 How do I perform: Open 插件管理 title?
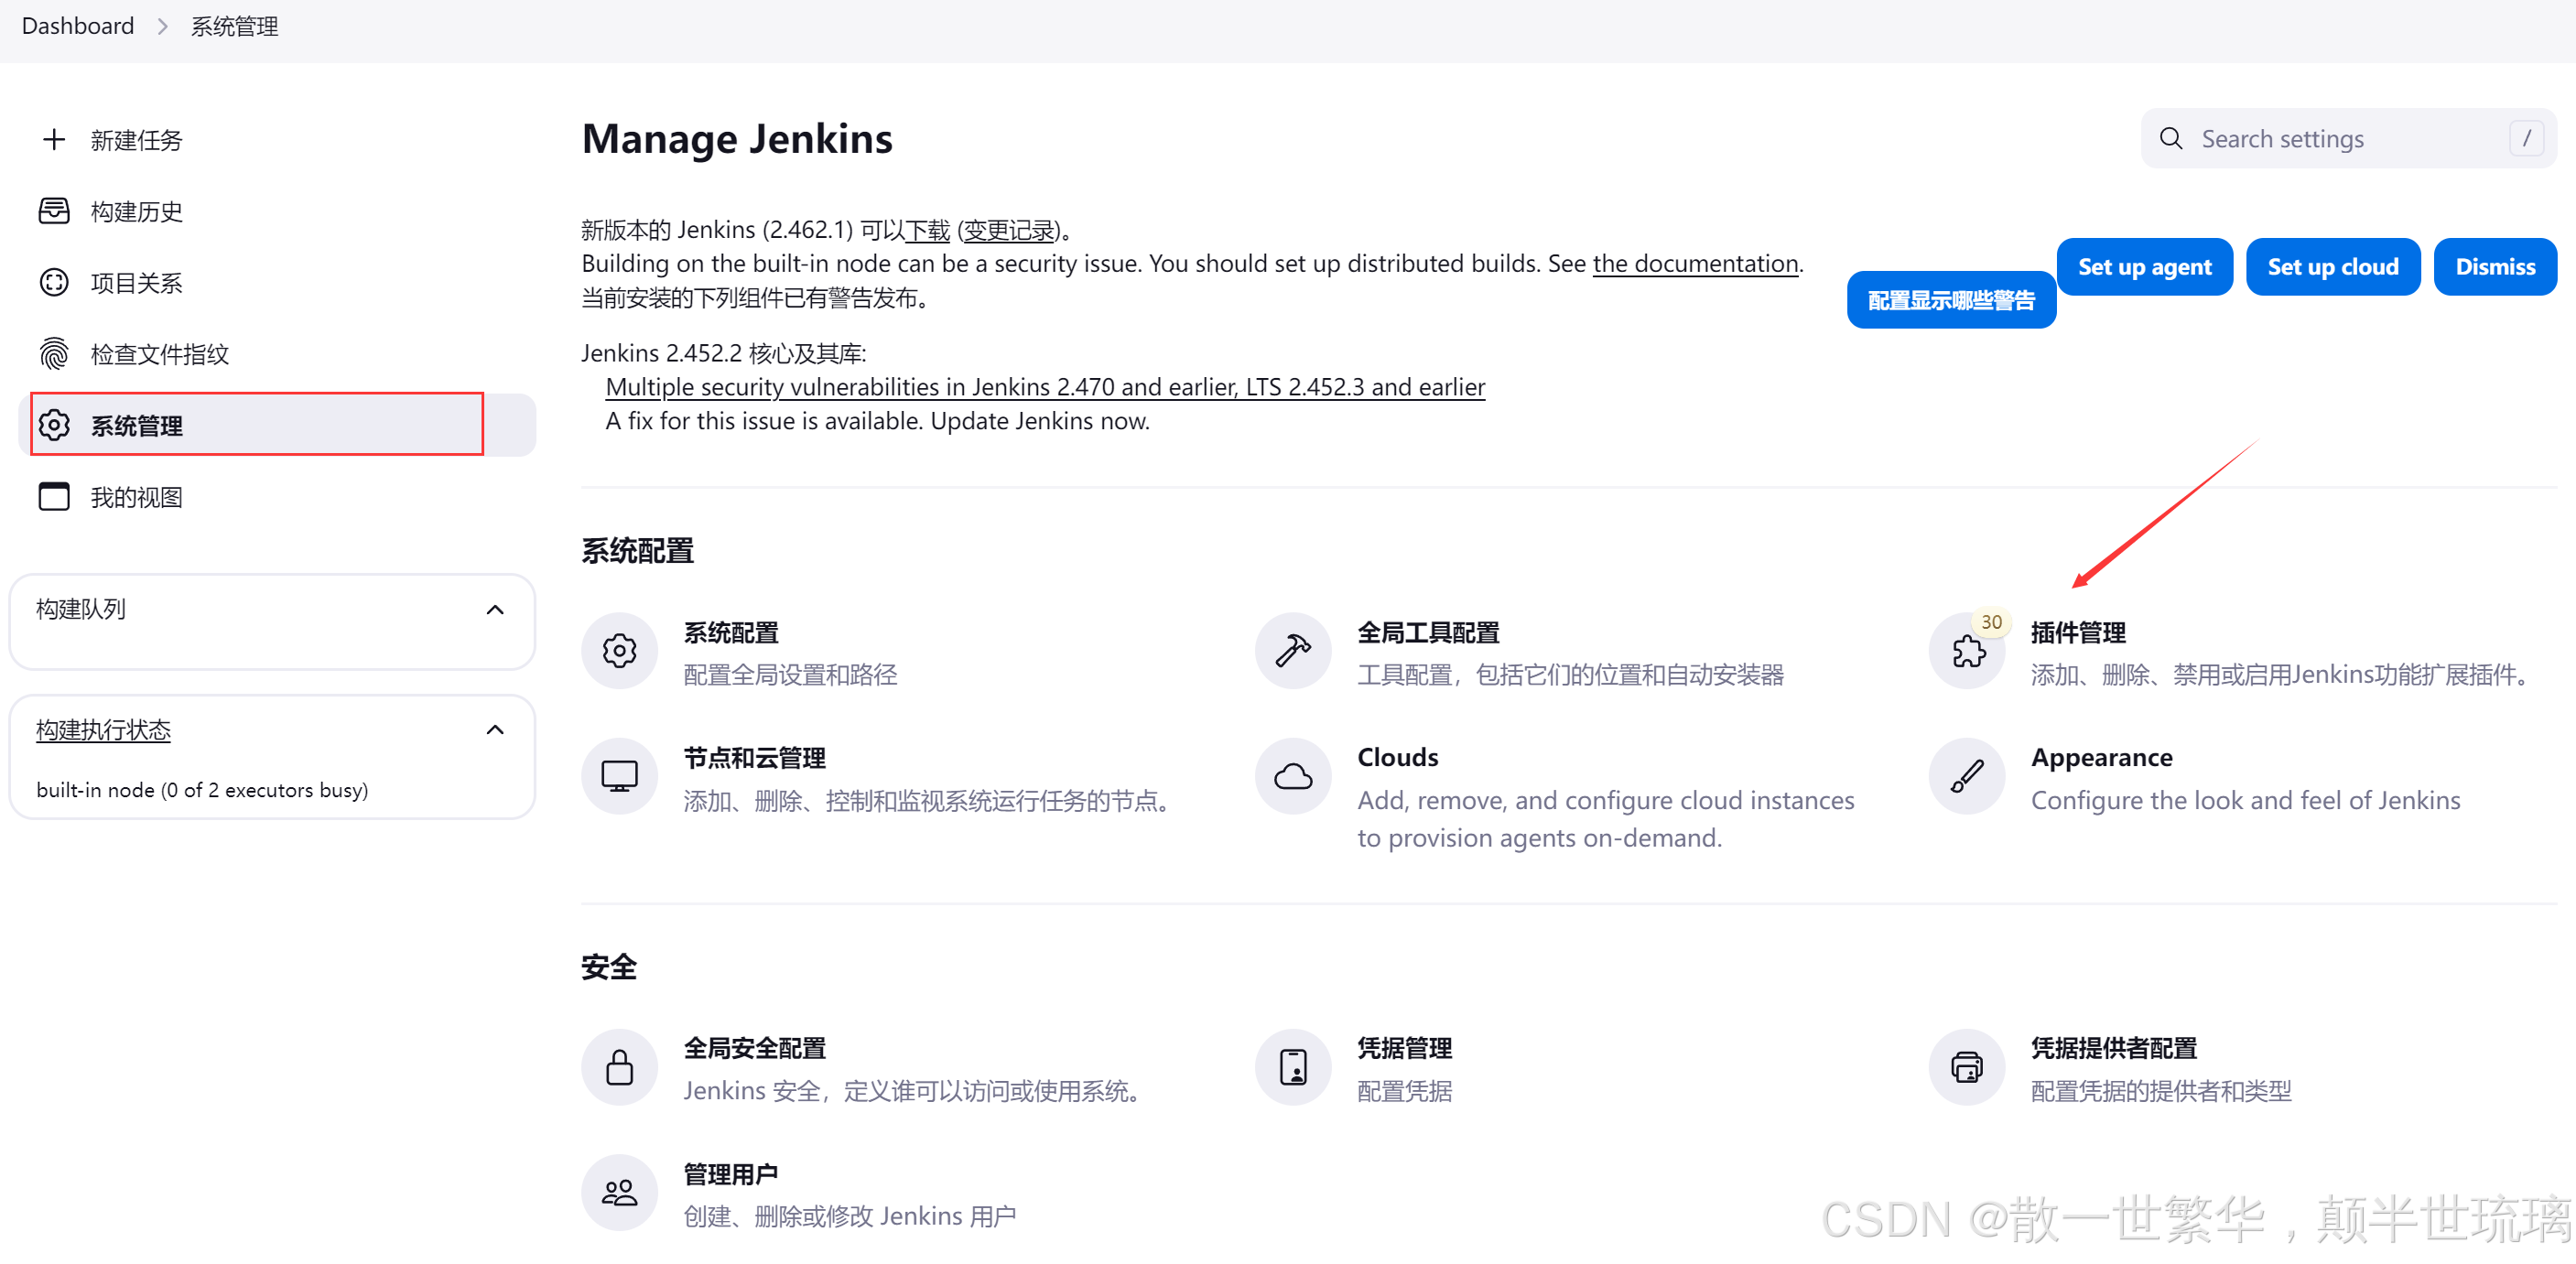2078,633
